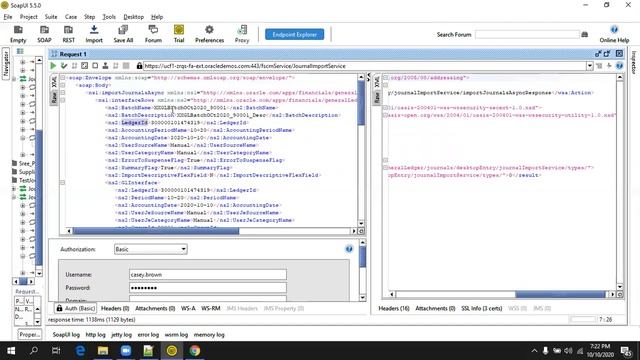Click the SoapUI taskbar icon
The image size is (640, 360).
point(171,351)
